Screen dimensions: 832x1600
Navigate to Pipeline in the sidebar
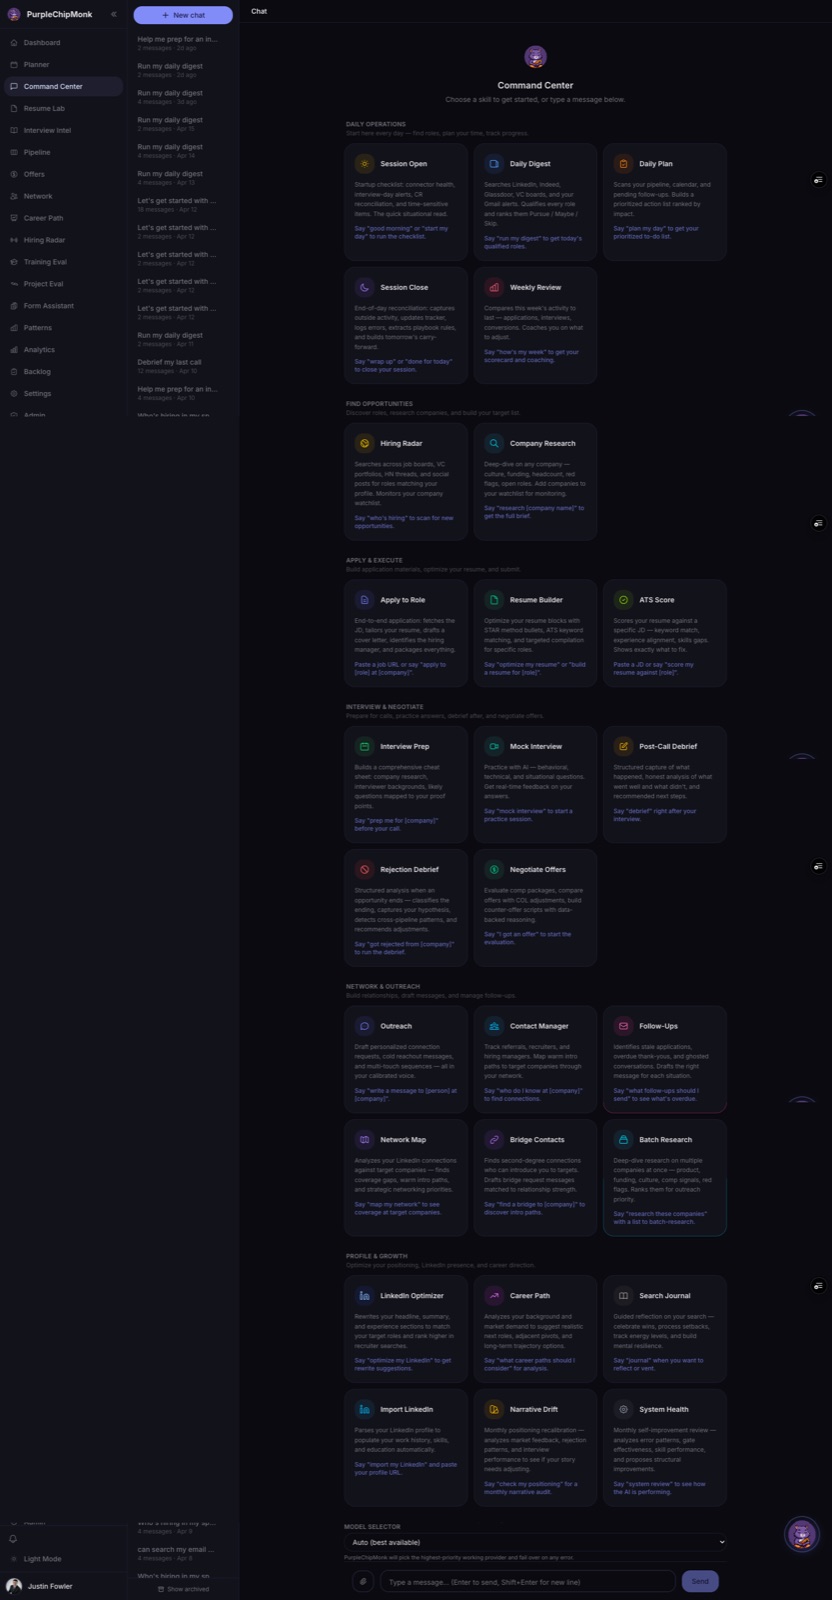point(63,153)
